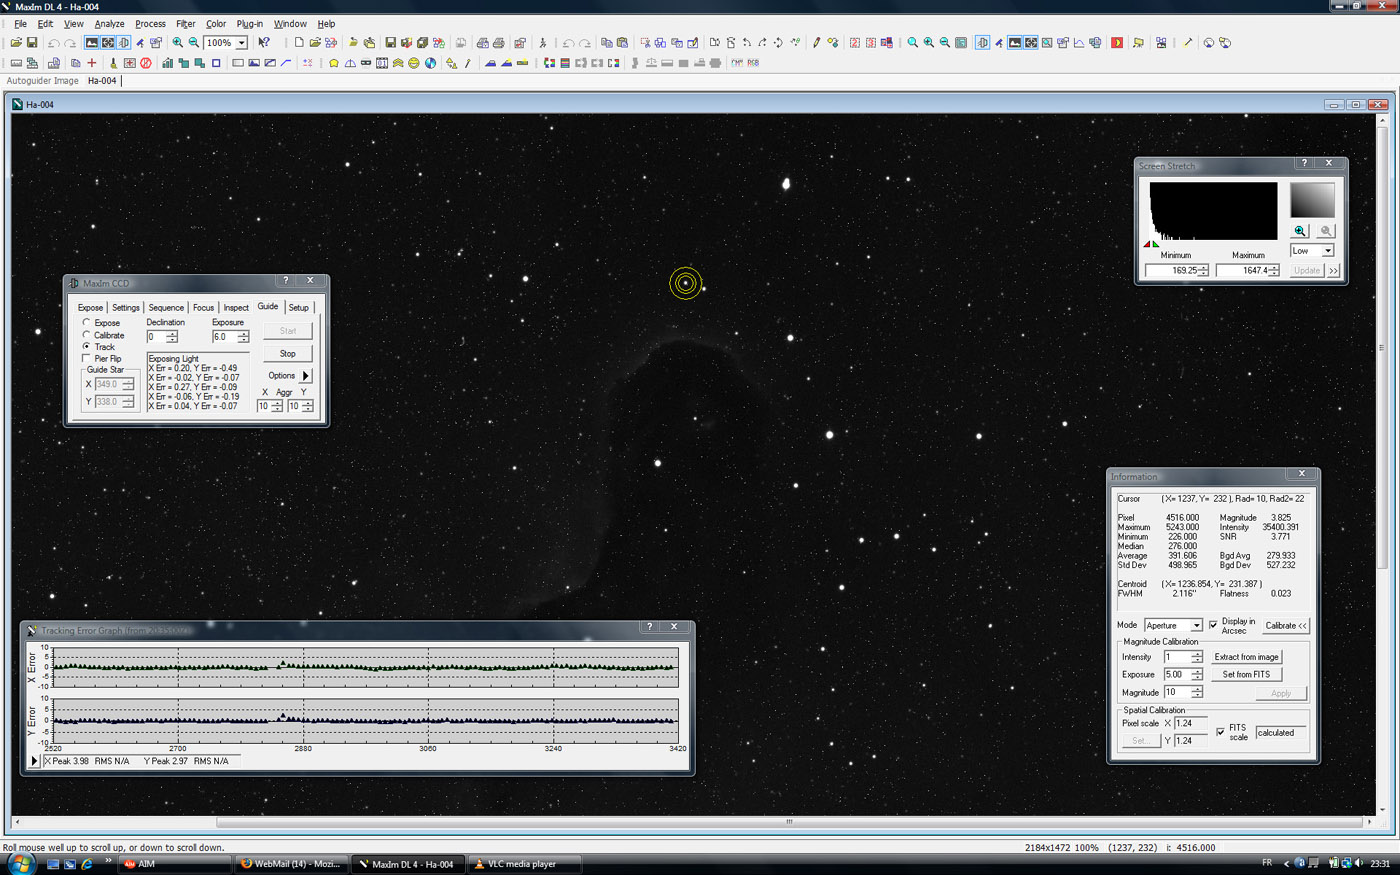This screenshot has width=1400, height=875.
Task: Click the Save disk icon in the toolbar
Action: [32, 43]
